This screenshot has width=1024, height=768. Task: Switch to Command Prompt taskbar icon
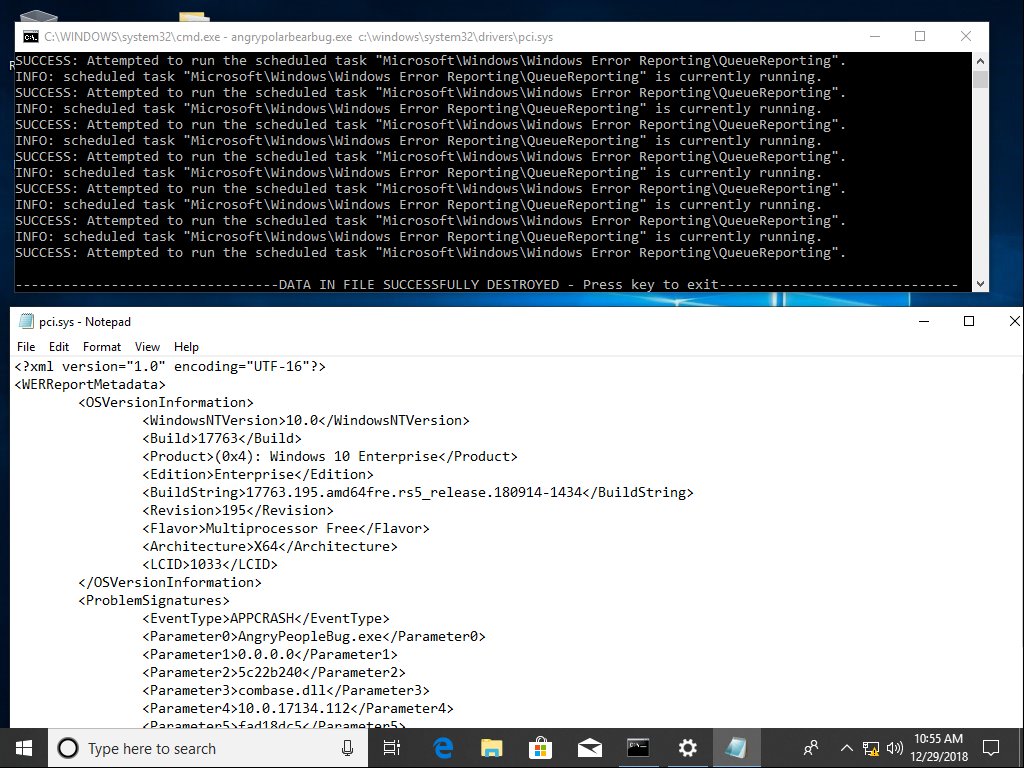click(638, 748)
